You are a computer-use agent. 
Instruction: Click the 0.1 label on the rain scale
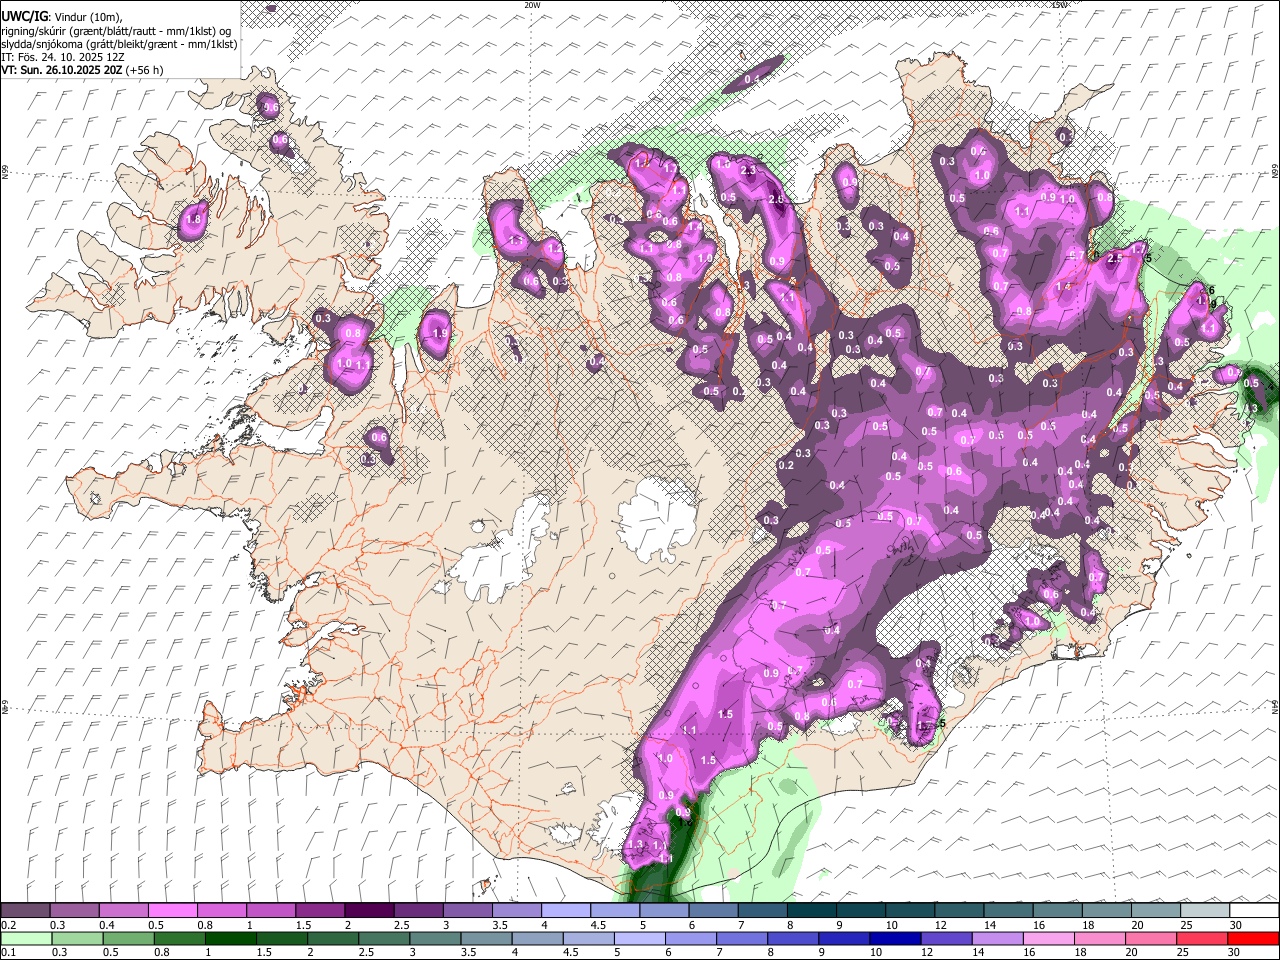9,952
